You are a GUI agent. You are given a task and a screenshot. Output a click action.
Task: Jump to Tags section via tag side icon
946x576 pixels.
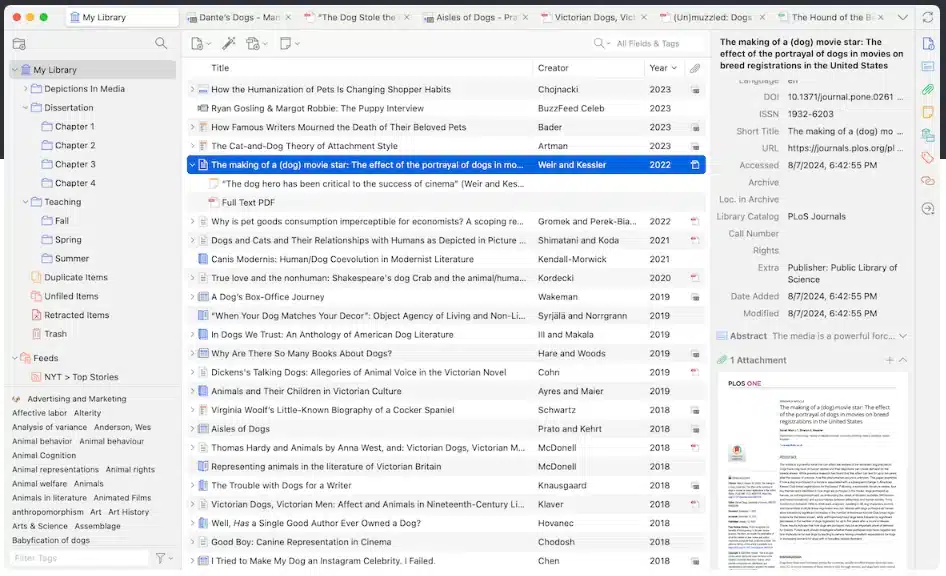point(928,158)
